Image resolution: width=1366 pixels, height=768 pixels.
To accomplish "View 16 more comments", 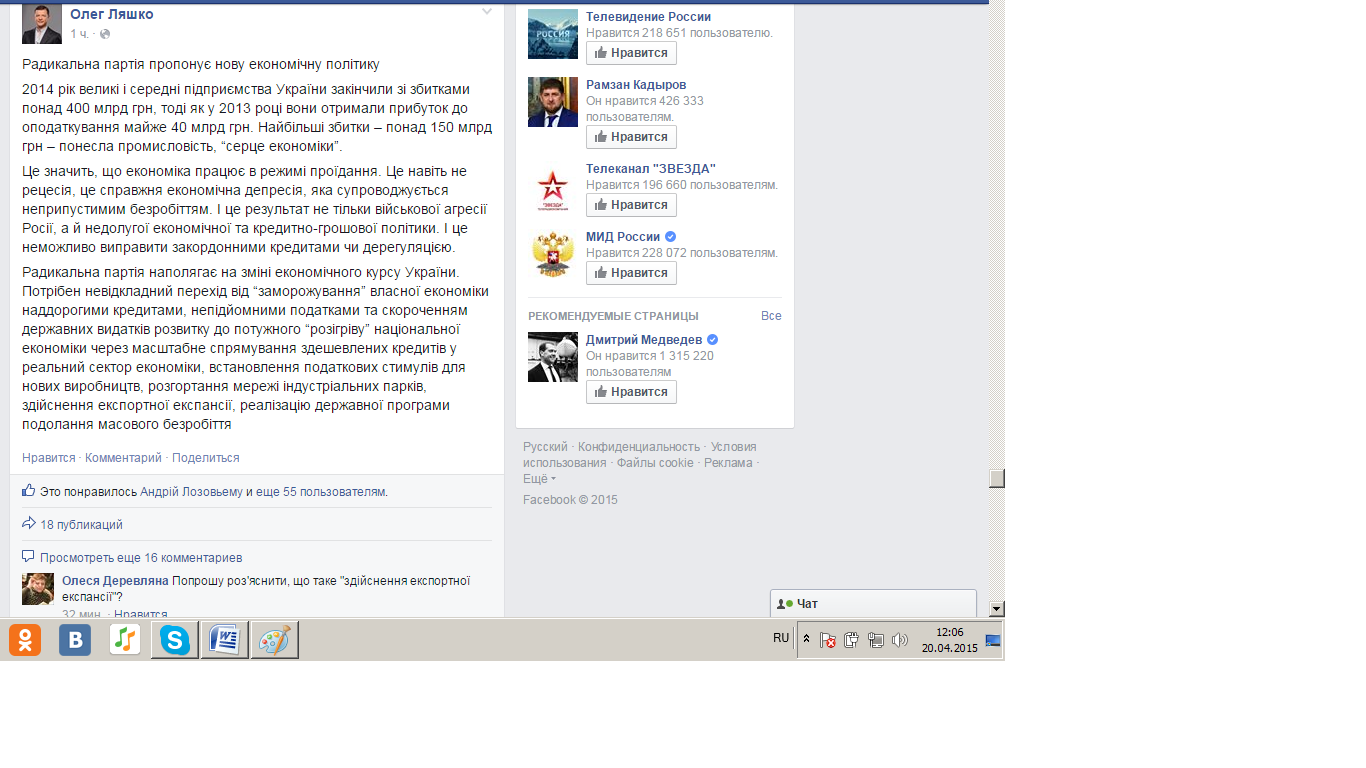I will (x=141, y=558).
